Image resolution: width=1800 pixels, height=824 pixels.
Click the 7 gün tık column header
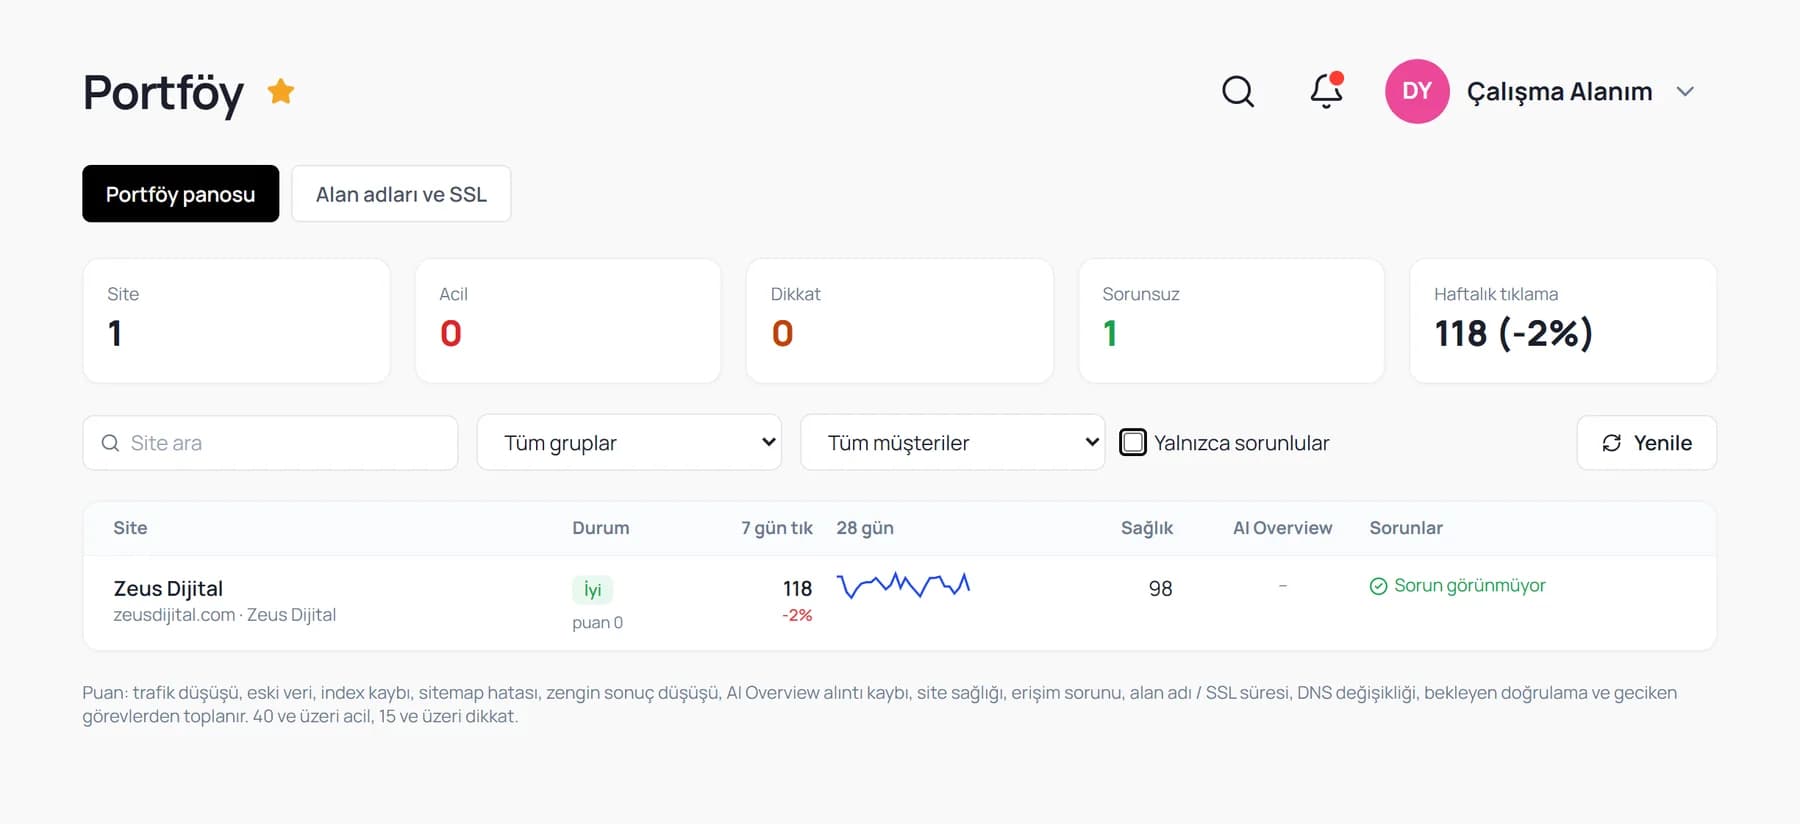click(x=777, y=528)
